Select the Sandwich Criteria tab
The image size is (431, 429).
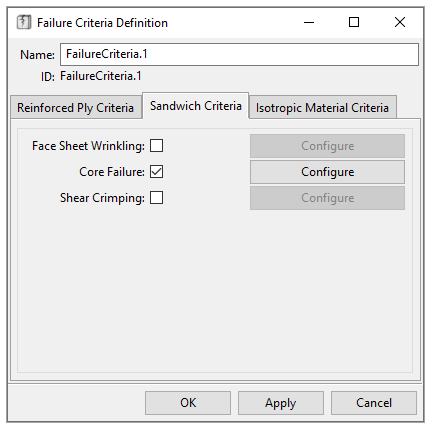pos(196,106)
